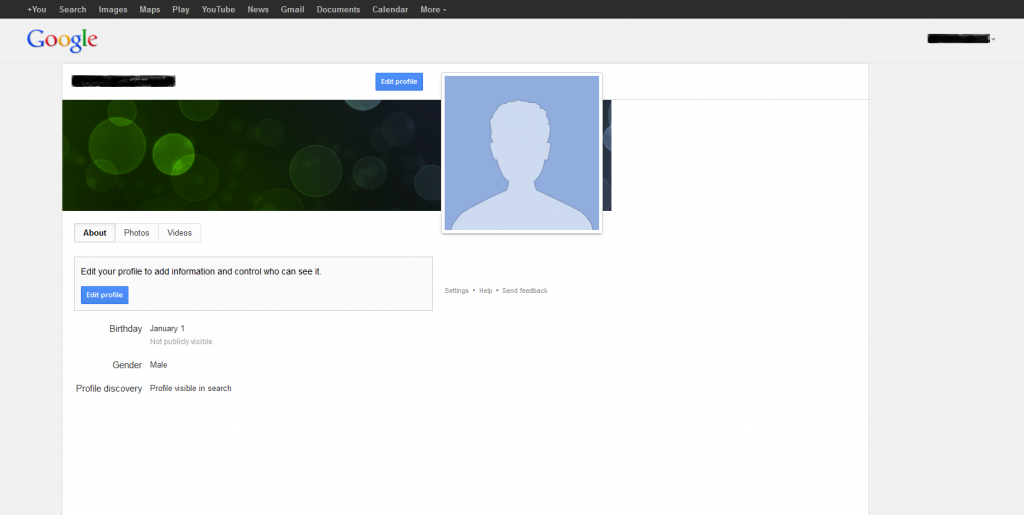Viewport: 1024px width, 515px height.
Task: Go to Search in the top bar
Action: click(72, 10)
